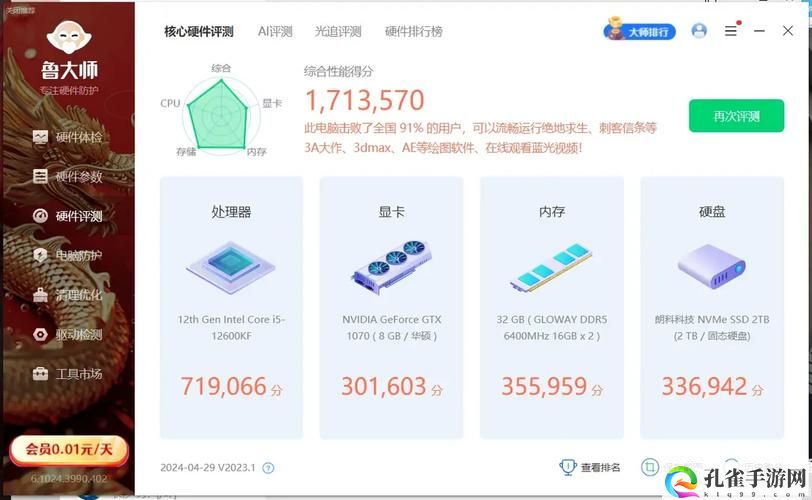Click the hard drive illustration
This screenshot has width=812, height=500.
712,267
